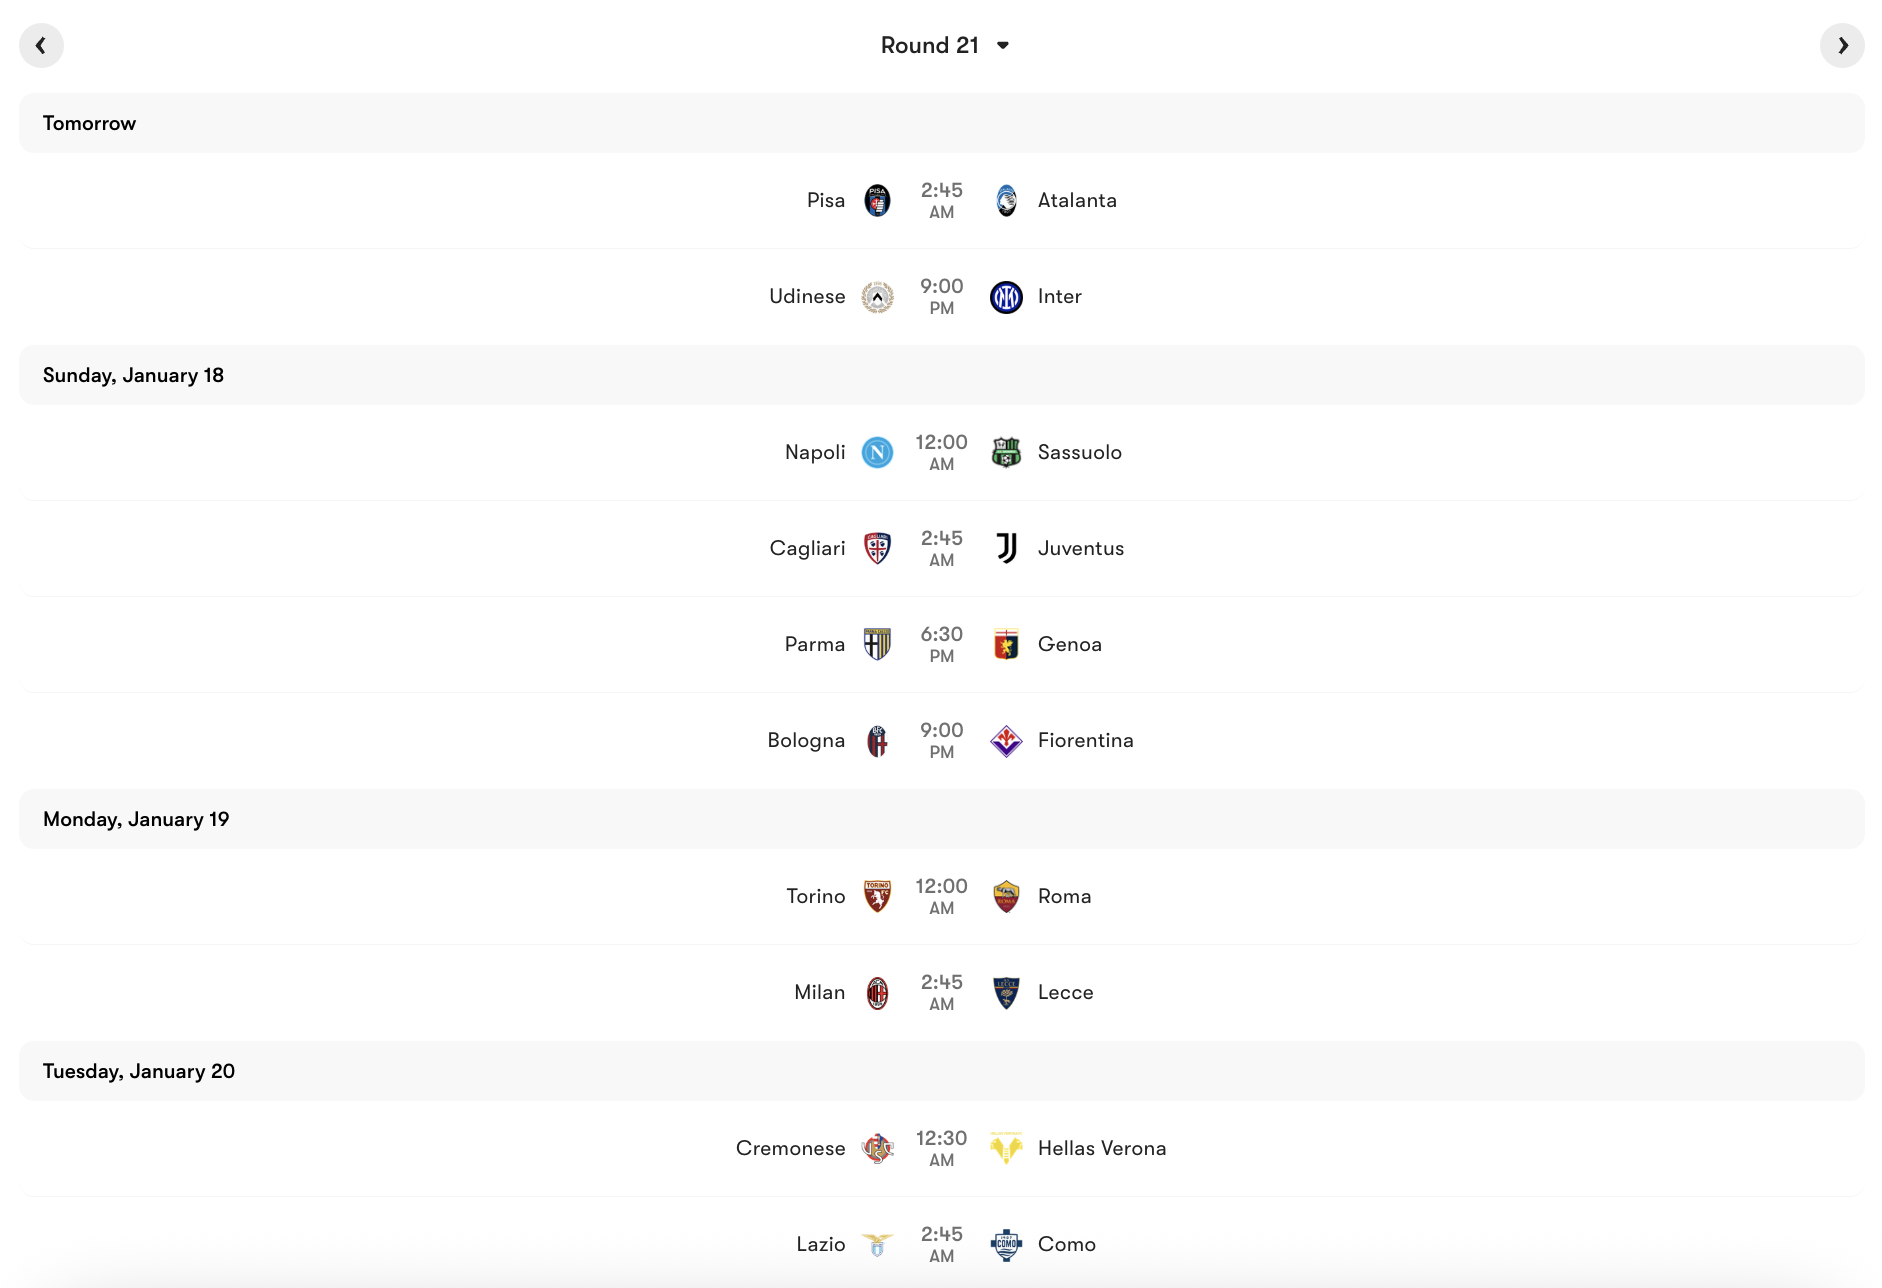
Task: Click the Sunday, January 18 header bar
Action: pyautogui.click(x=134, y=374)
